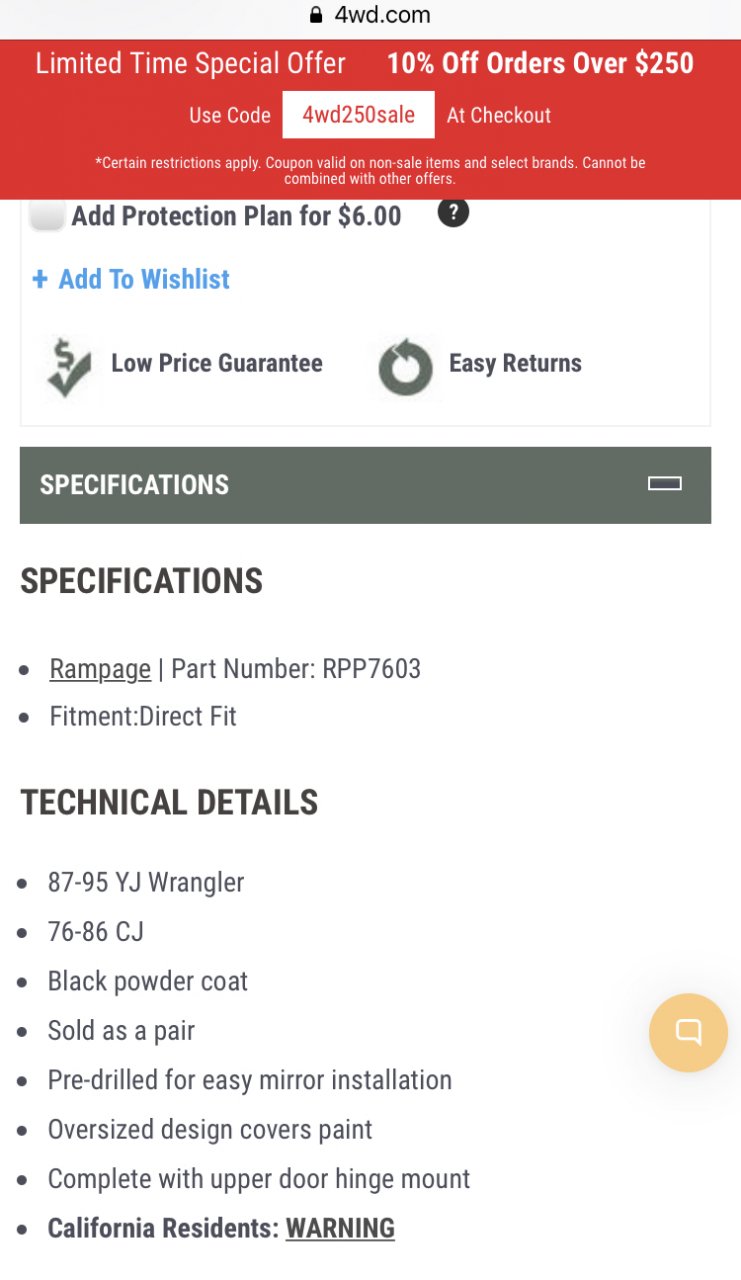Image resolution: width=741 pixels, height=1280 pixels.
Task: Toggle the Specifications section header bar
Action: pos(365,485)
